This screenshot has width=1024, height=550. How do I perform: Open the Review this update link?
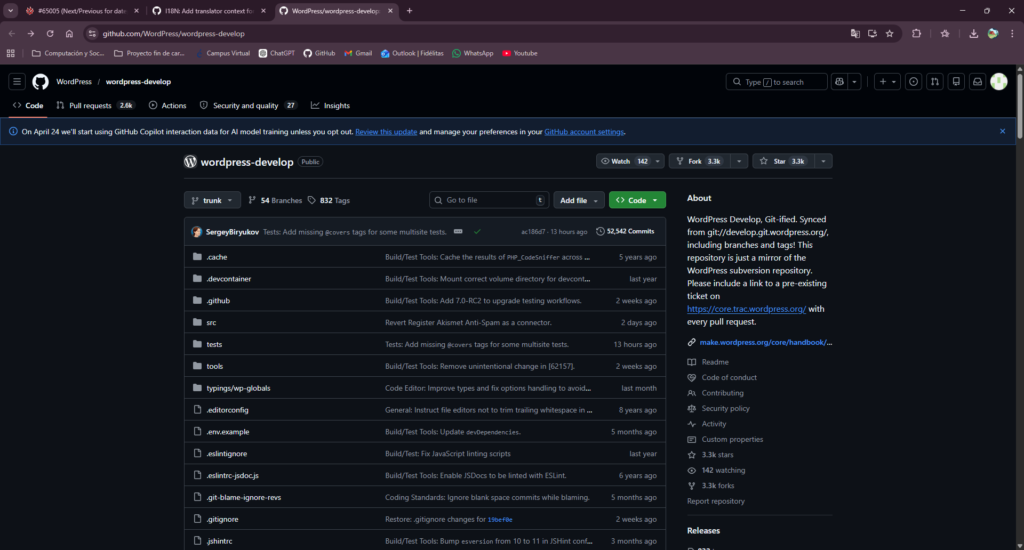386,132
